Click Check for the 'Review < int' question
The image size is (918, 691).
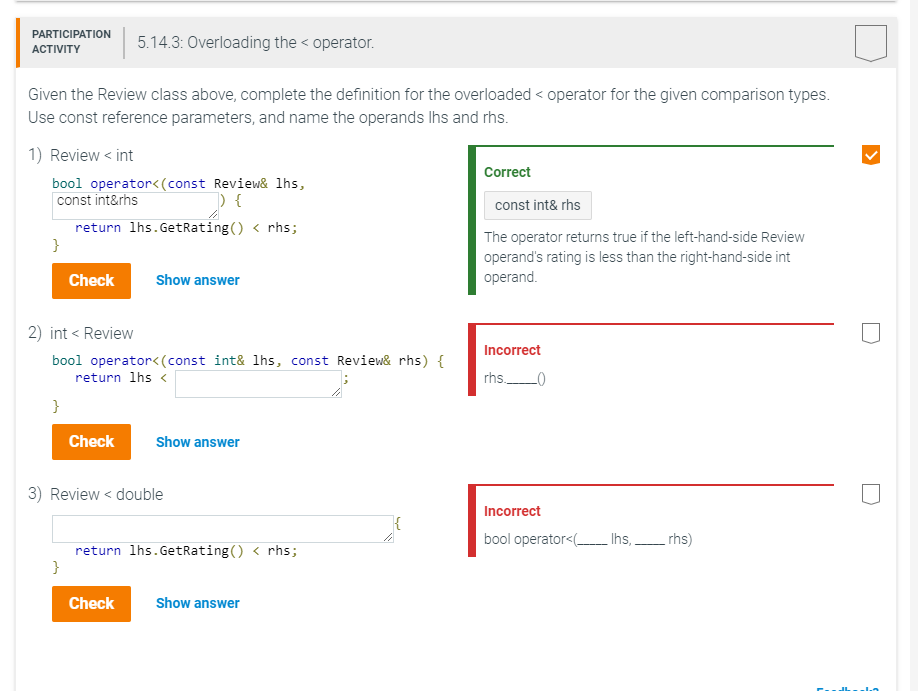pyautogui.click(x=91, y=281)
